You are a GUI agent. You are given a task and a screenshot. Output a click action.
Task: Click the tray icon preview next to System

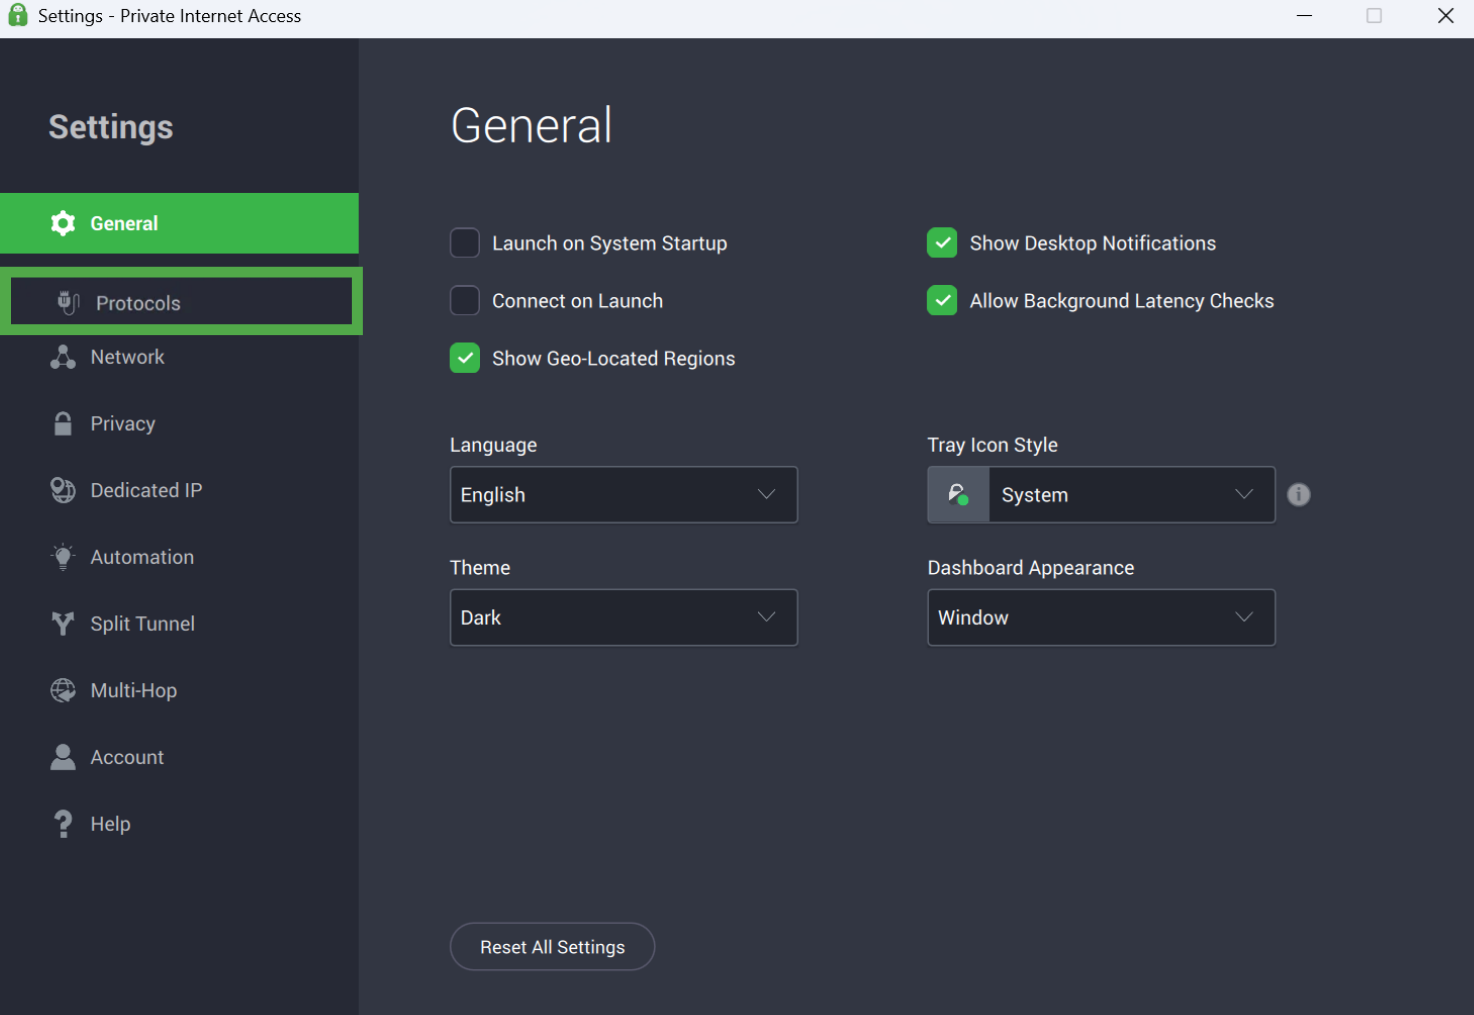[959, 494]
